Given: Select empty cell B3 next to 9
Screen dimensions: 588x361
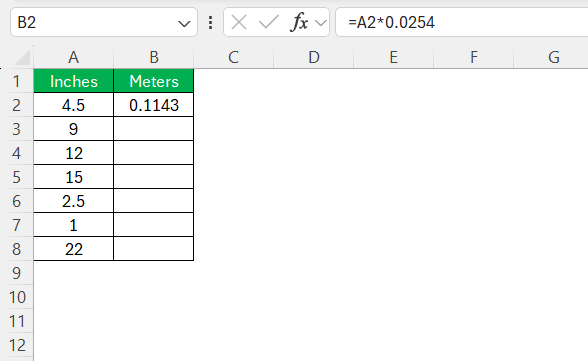Looking at the screenshot, I should [x=154, y=129].
